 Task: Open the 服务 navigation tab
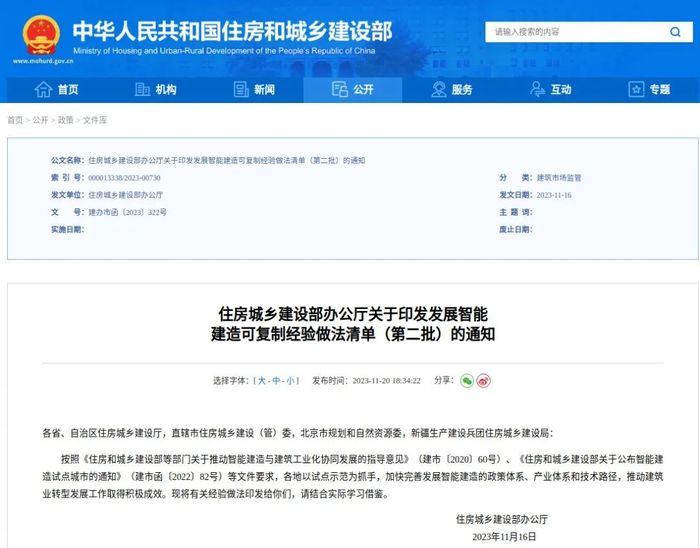tap(451, 90)
